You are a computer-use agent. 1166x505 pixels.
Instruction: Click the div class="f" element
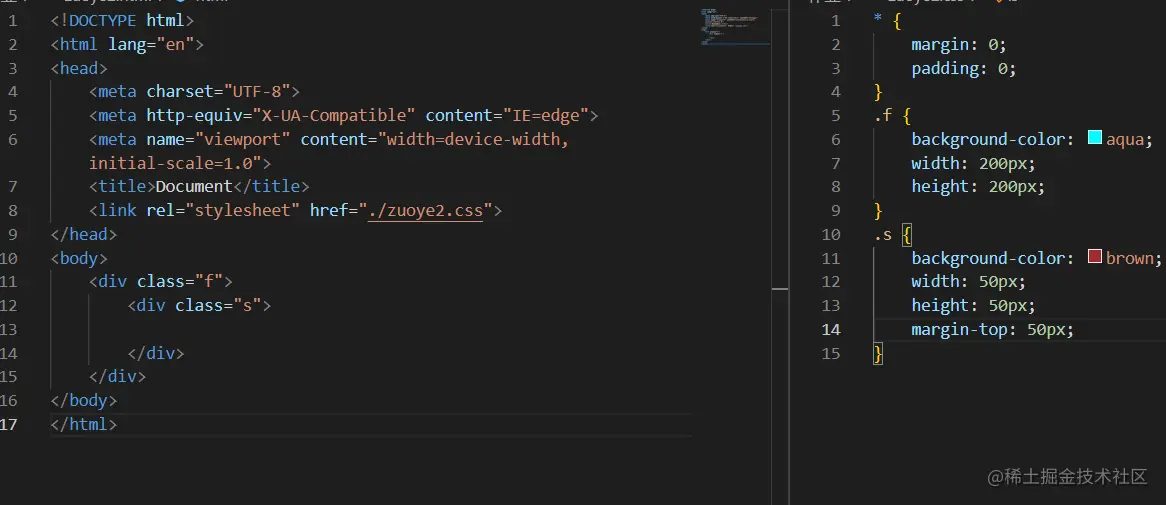pyautogui.click(x=161, y=282)
